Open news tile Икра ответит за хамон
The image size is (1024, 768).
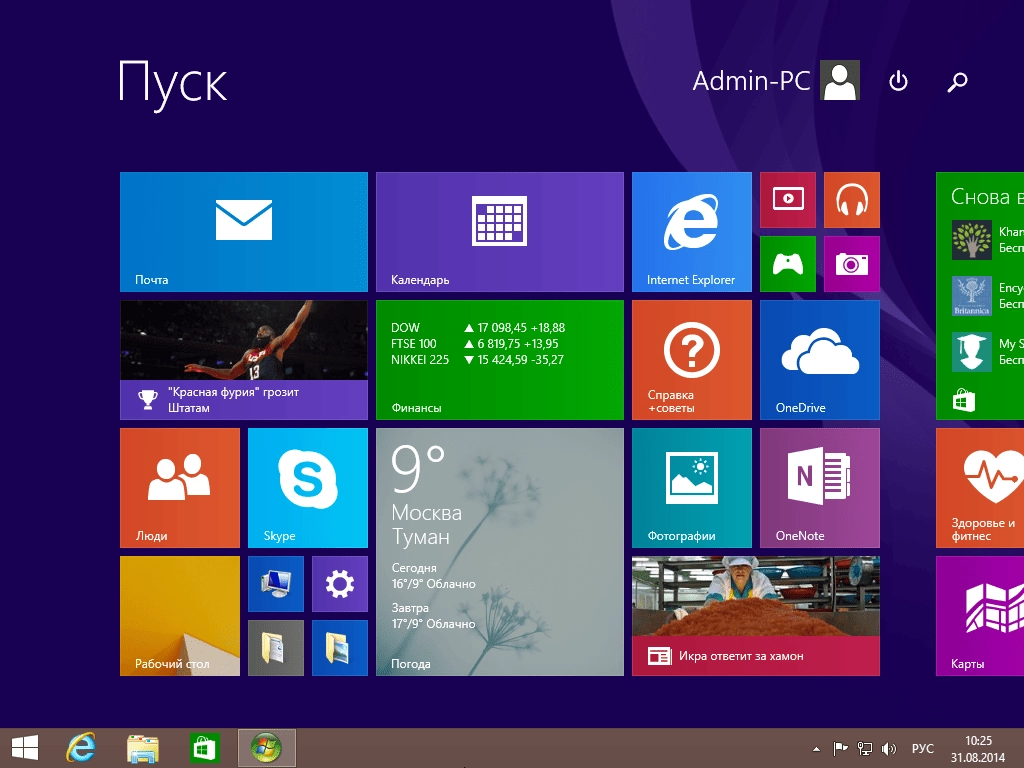pos(756,616)
